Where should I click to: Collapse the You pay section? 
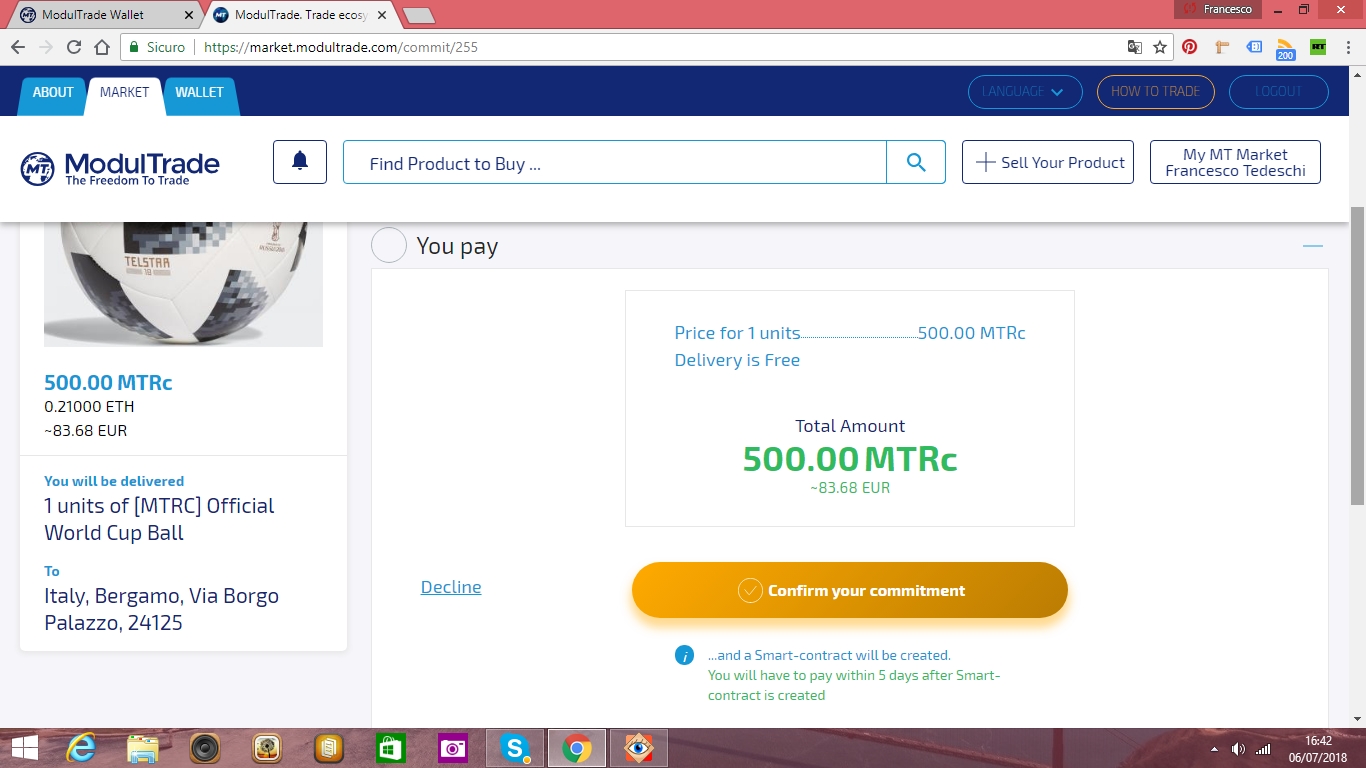(1313, 246)
